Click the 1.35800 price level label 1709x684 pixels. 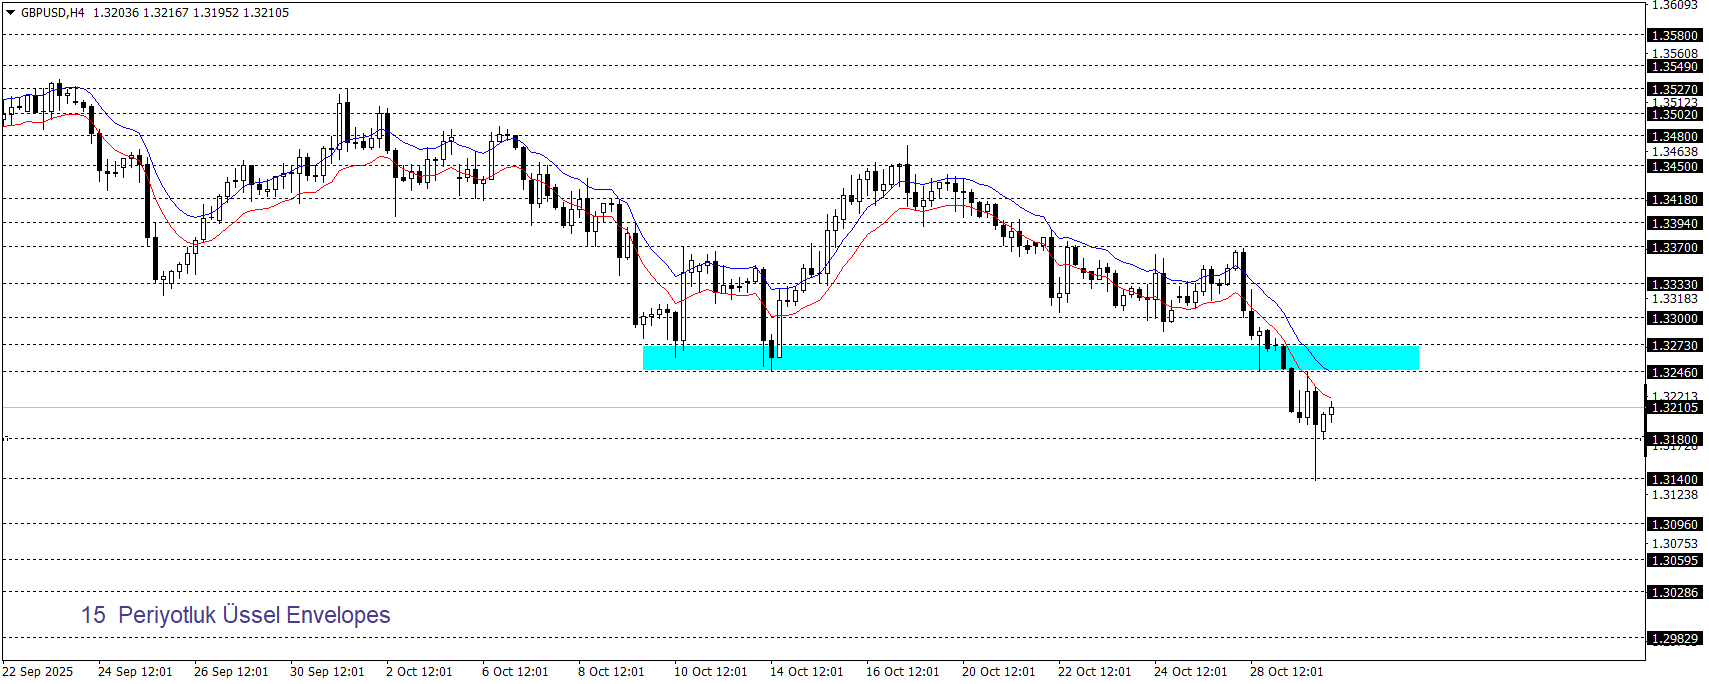pyautogui.click(x=1674, y=36)
